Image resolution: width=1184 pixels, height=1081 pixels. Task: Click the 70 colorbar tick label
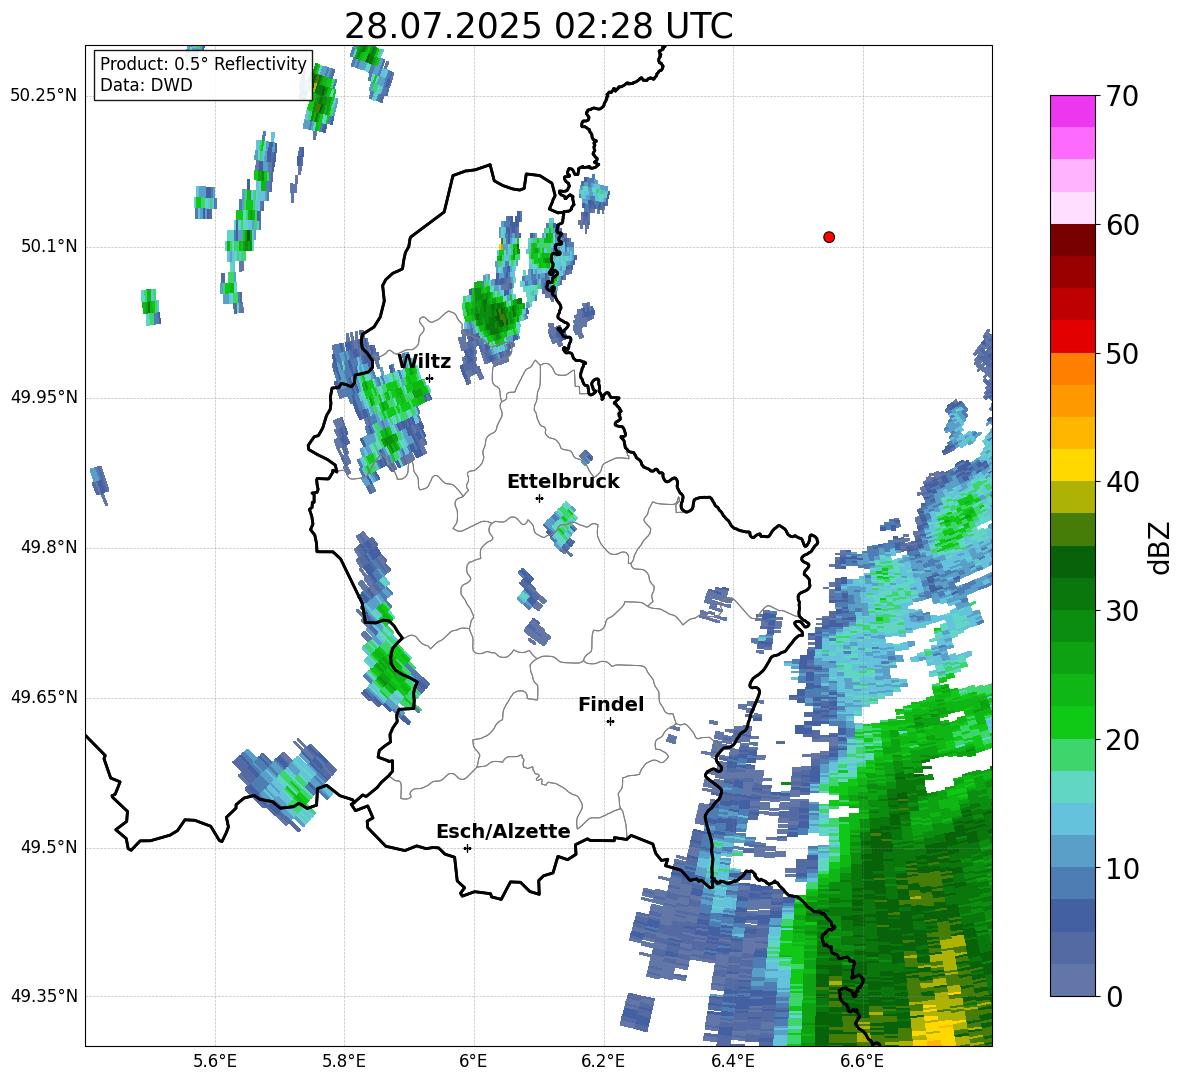tap(1121, 96)
